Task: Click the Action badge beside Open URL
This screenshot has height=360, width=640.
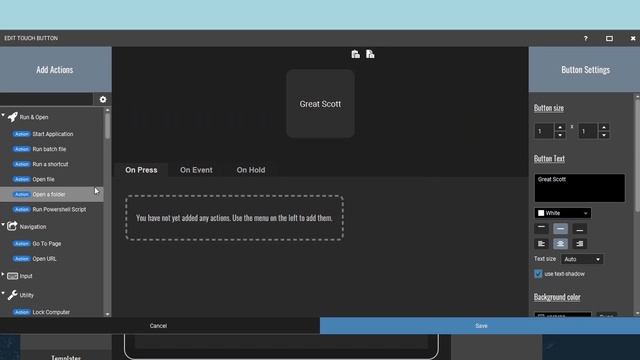Action: pos(21,259)
